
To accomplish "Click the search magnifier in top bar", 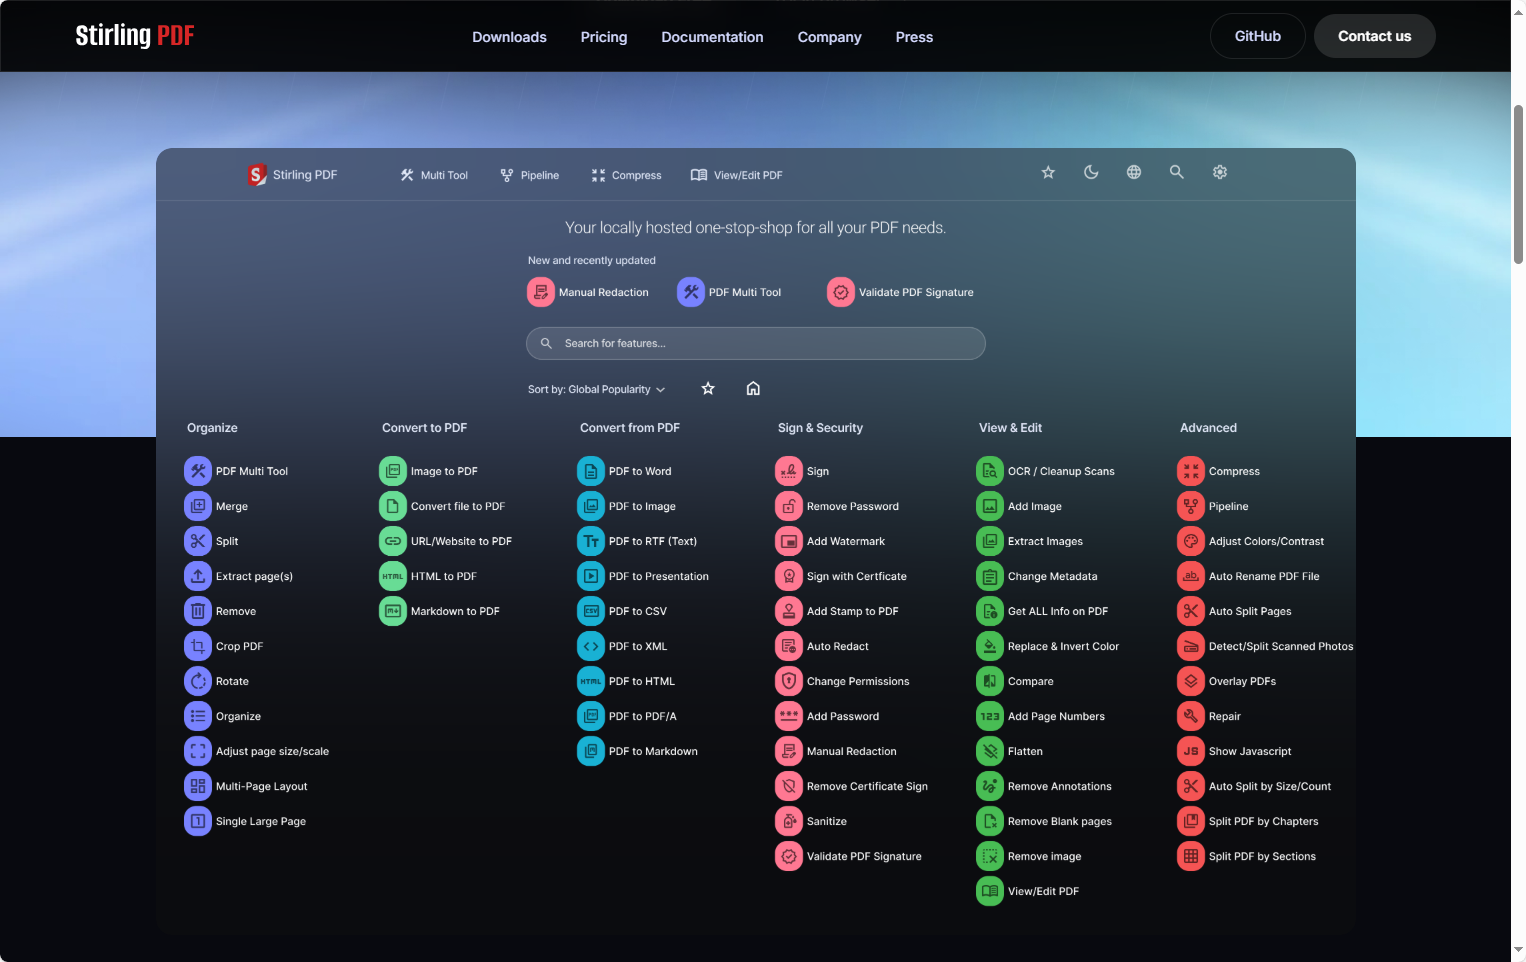I will click(1177, 172).
